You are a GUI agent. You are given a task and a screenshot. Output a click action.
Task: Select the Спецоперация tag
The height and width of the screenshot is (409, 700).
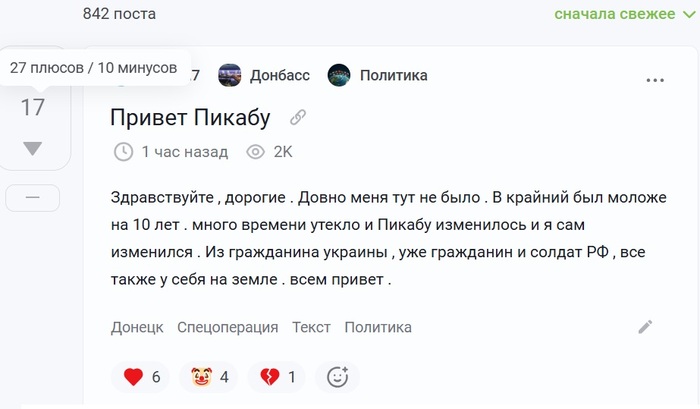pyautogui.click(x=227, y=327)
